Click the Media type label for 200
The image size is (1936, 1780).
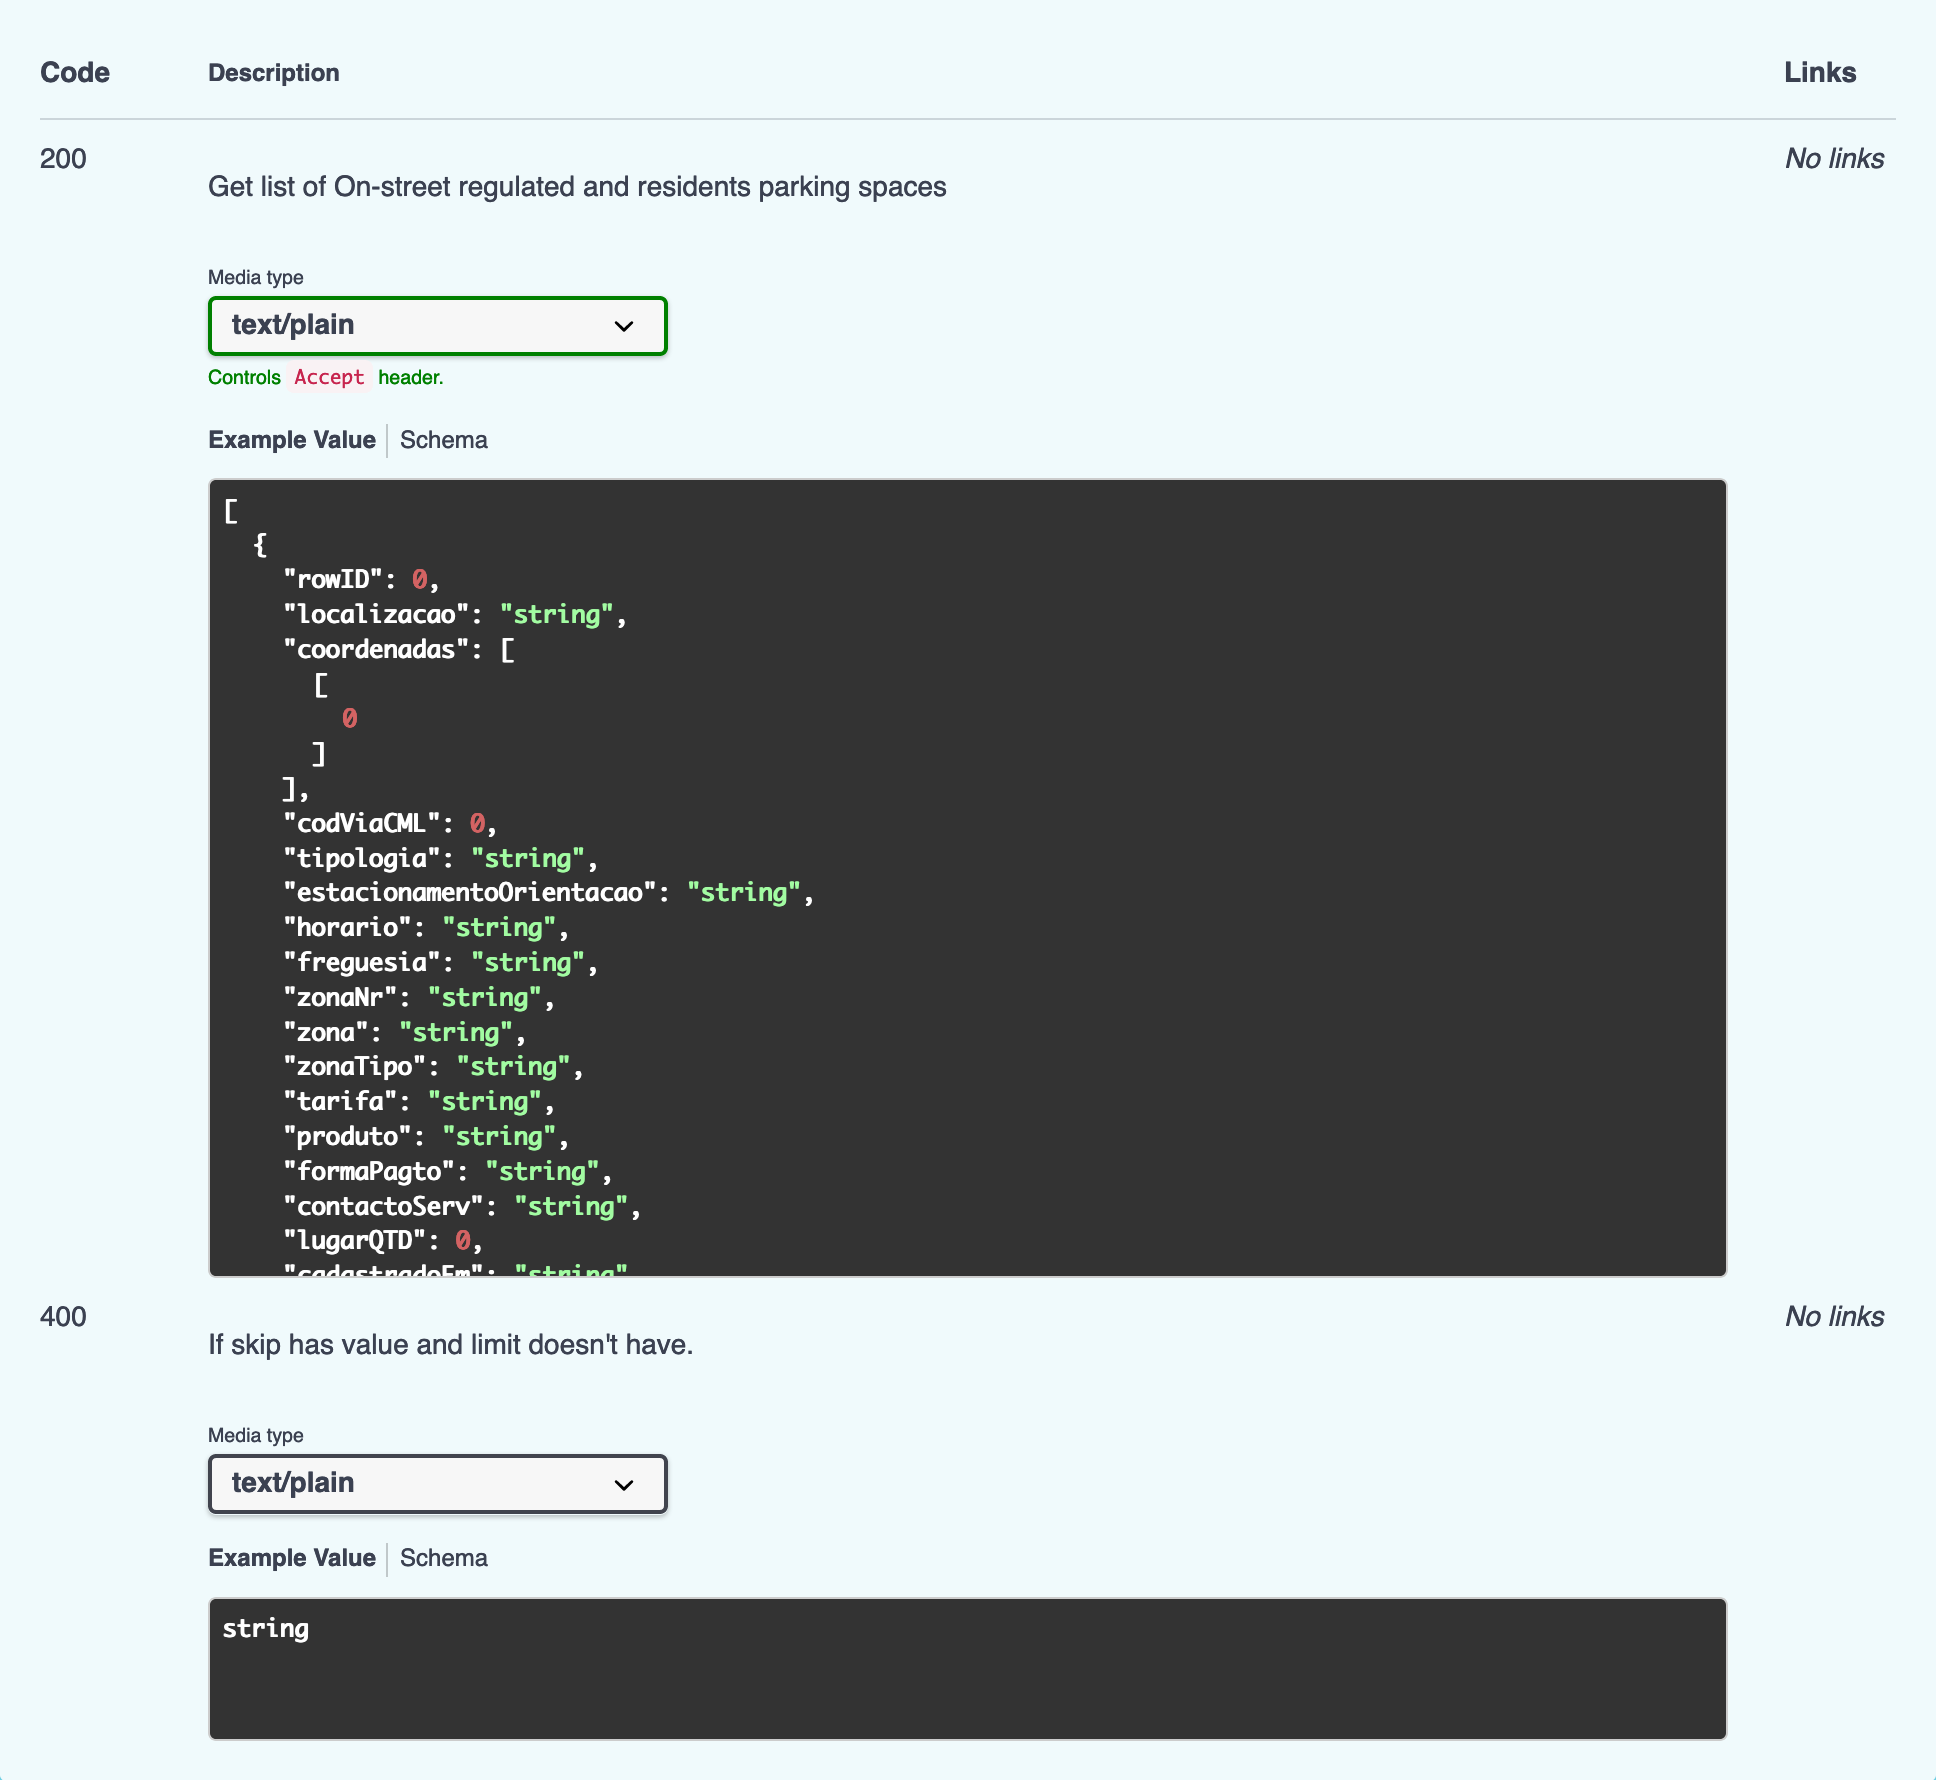click(x=256, y=278)
